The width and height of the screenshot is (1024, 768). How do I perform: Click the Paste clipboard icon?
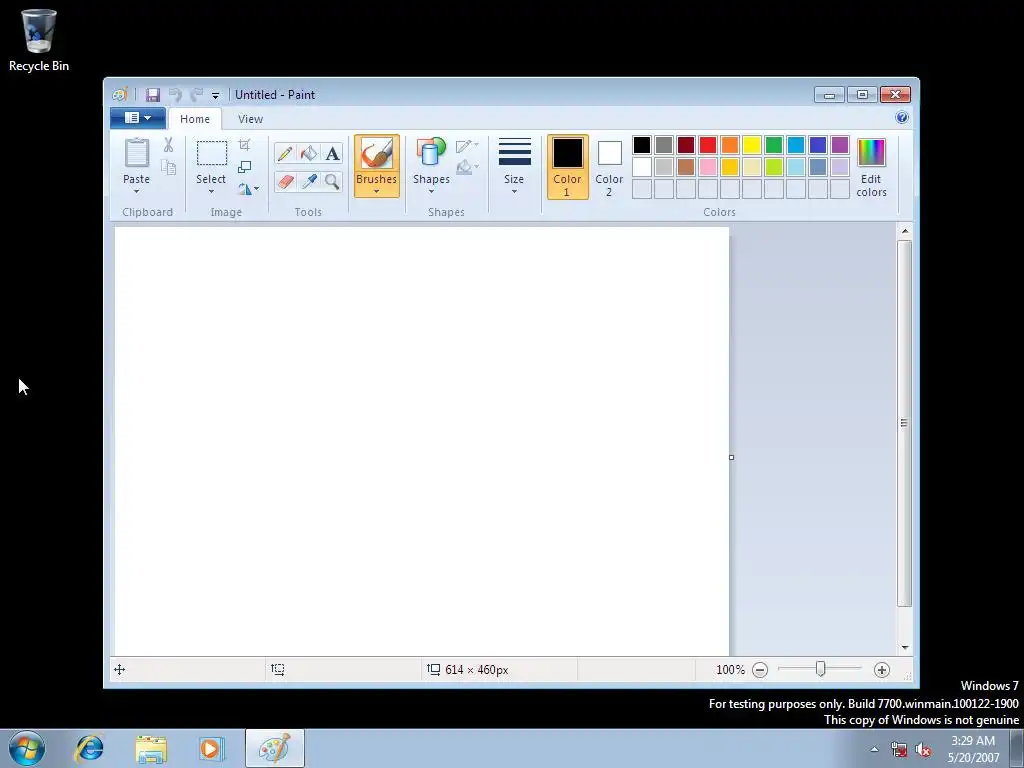tap(136, 153)
